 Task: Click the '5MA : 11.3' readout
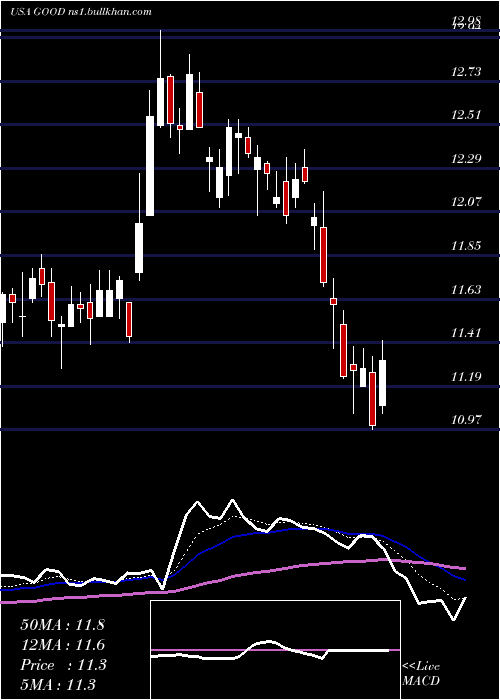pos(58,684)
